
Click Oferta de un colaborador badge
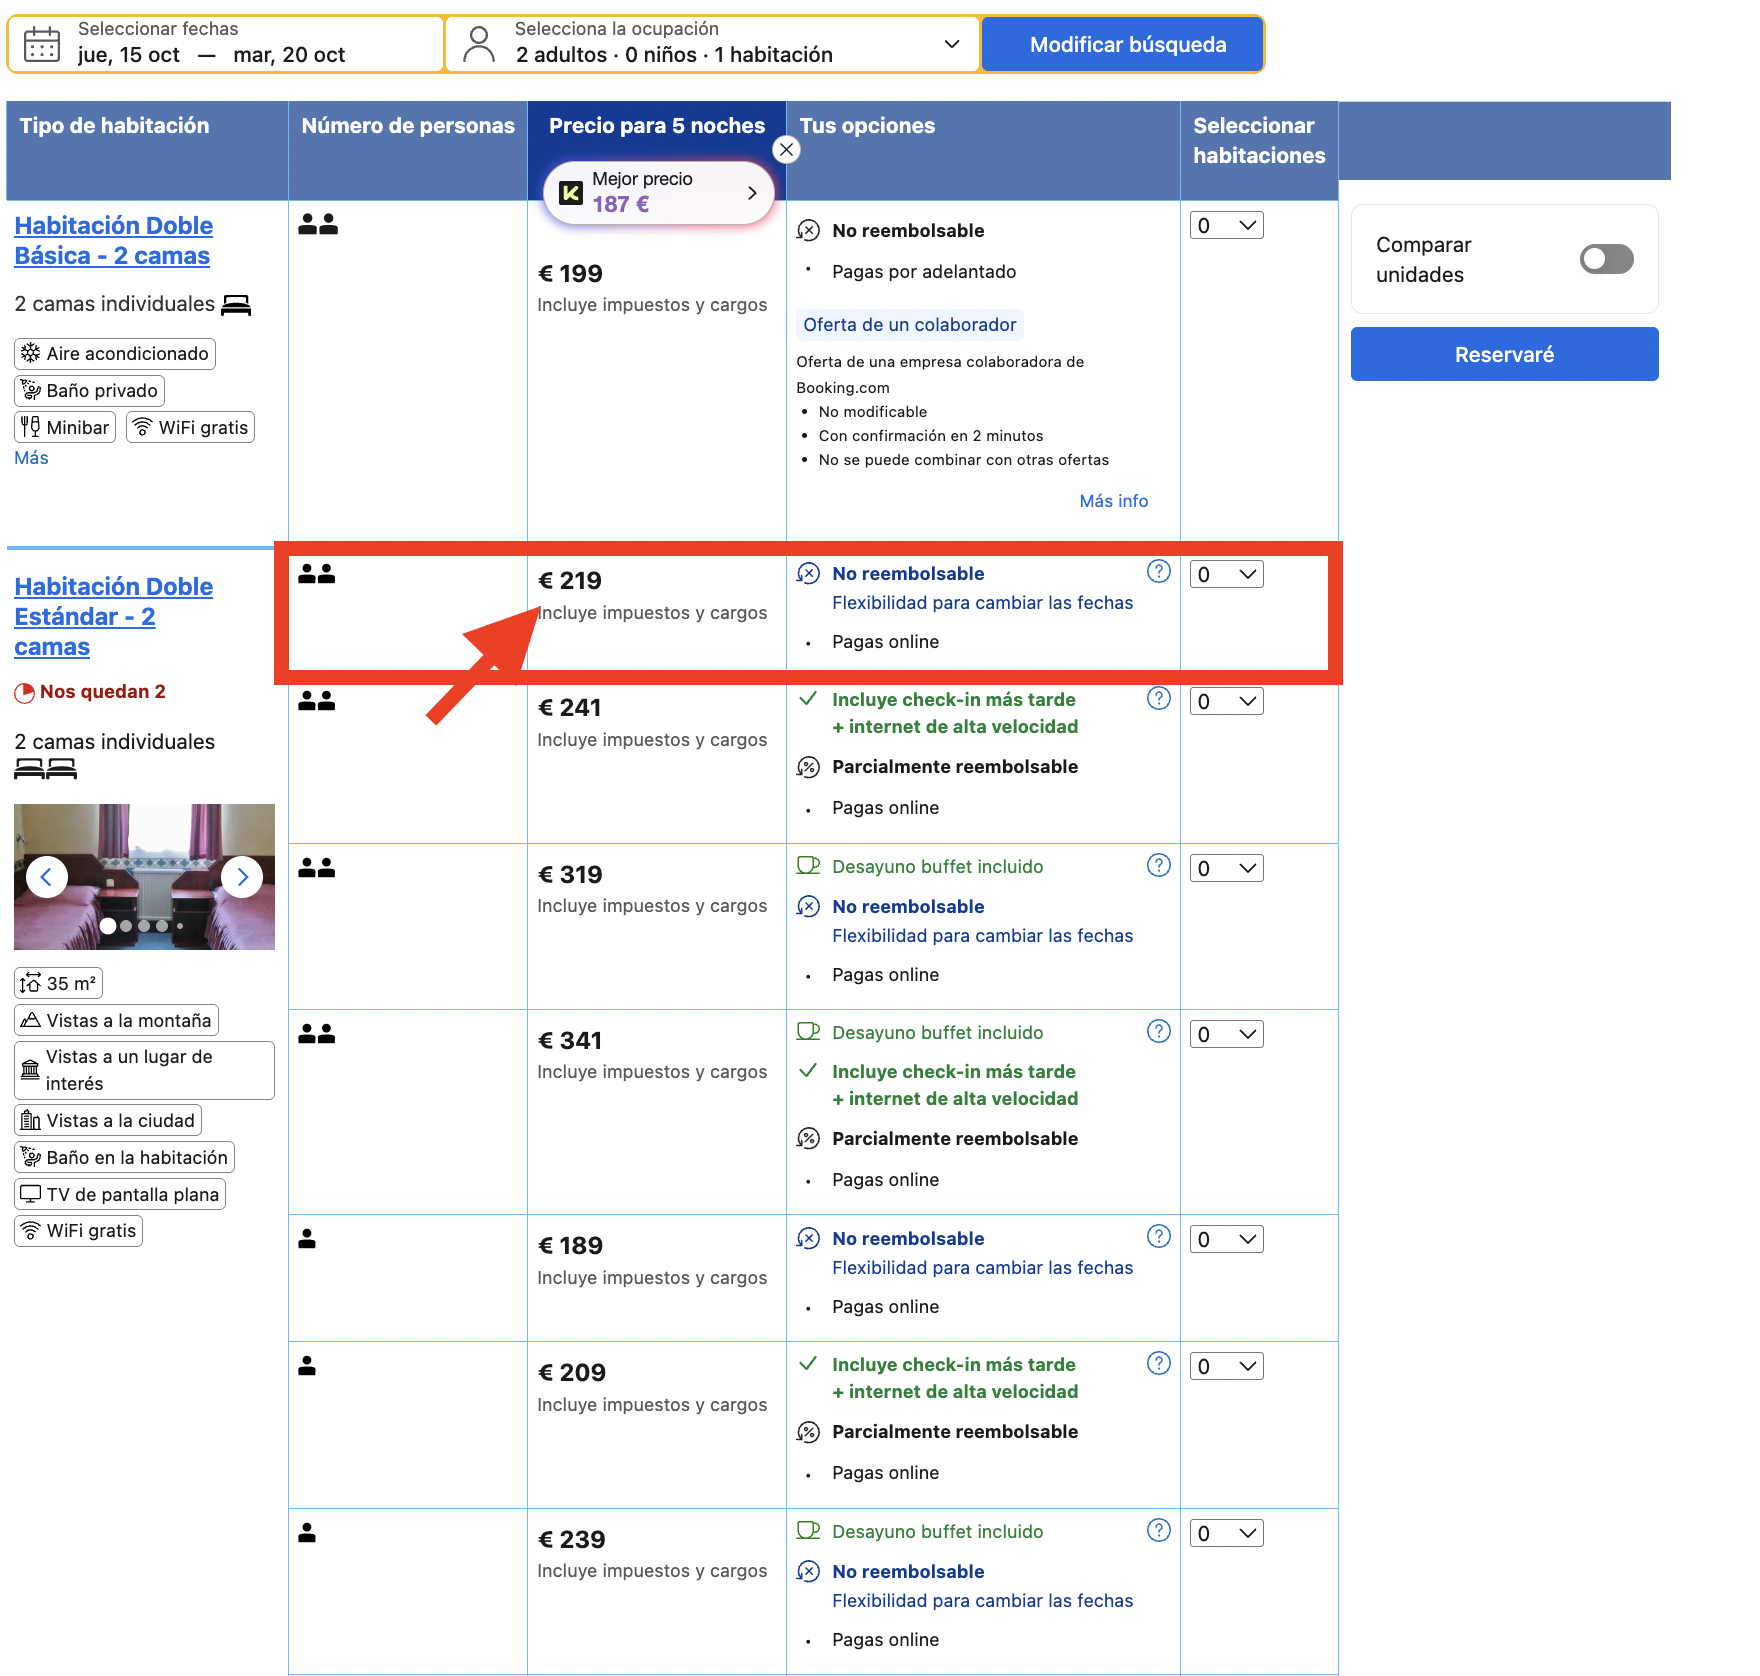coord(909,325)
